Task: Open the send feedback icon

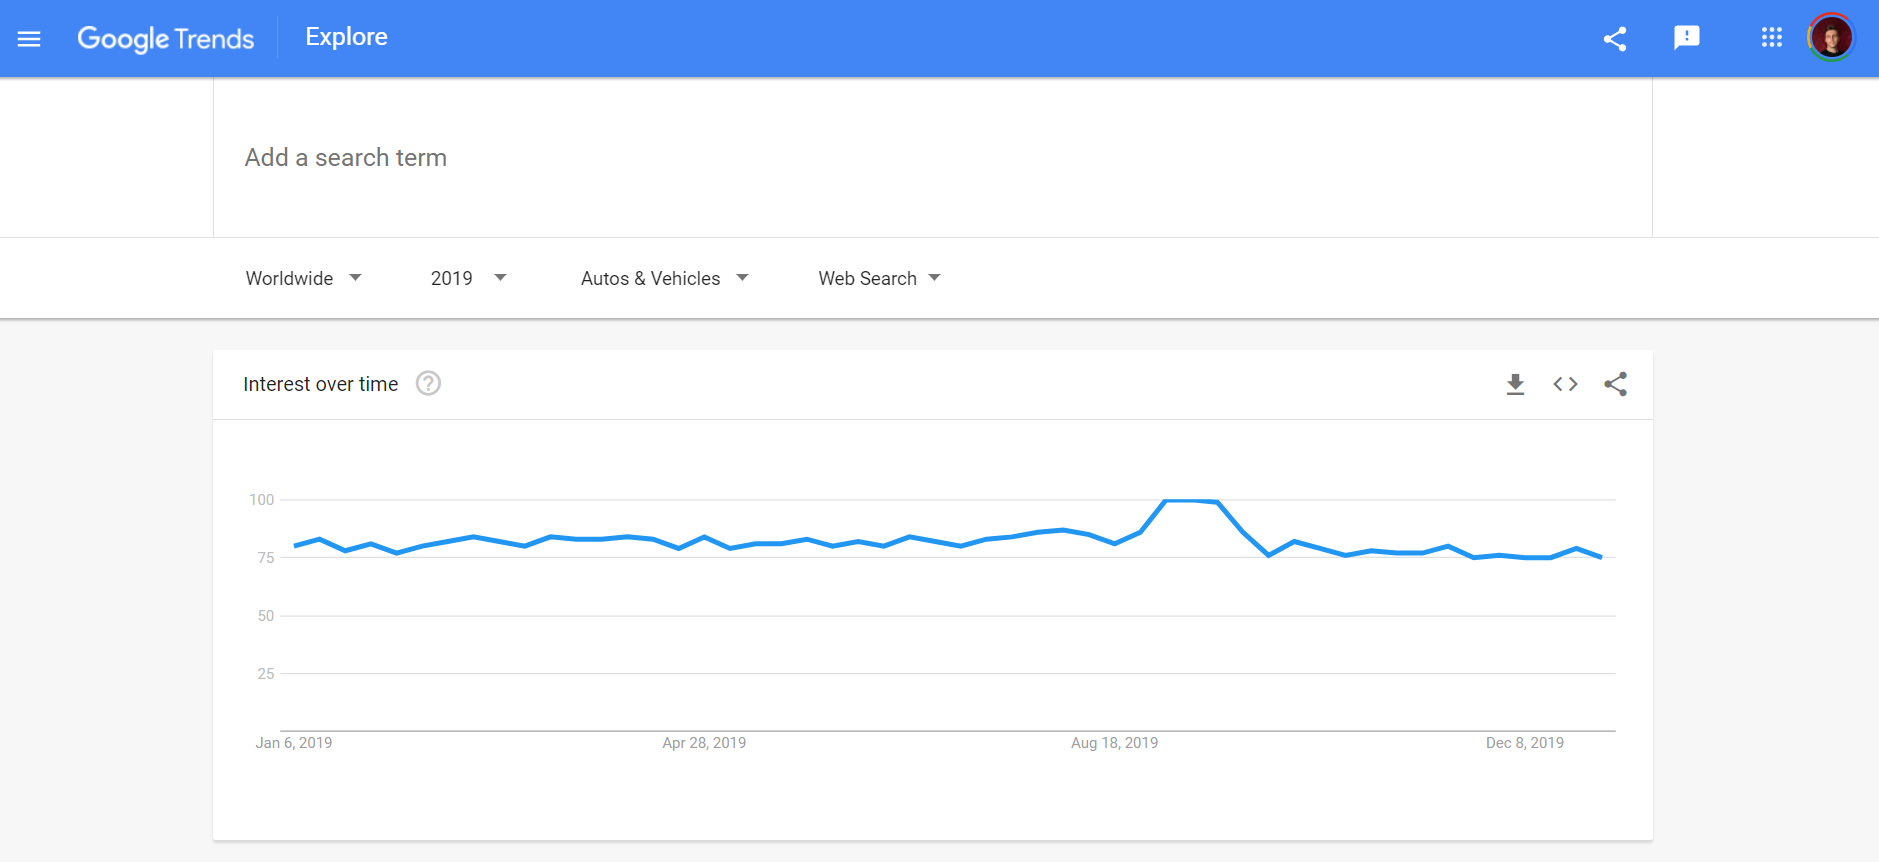Action: click(1688, 38)
